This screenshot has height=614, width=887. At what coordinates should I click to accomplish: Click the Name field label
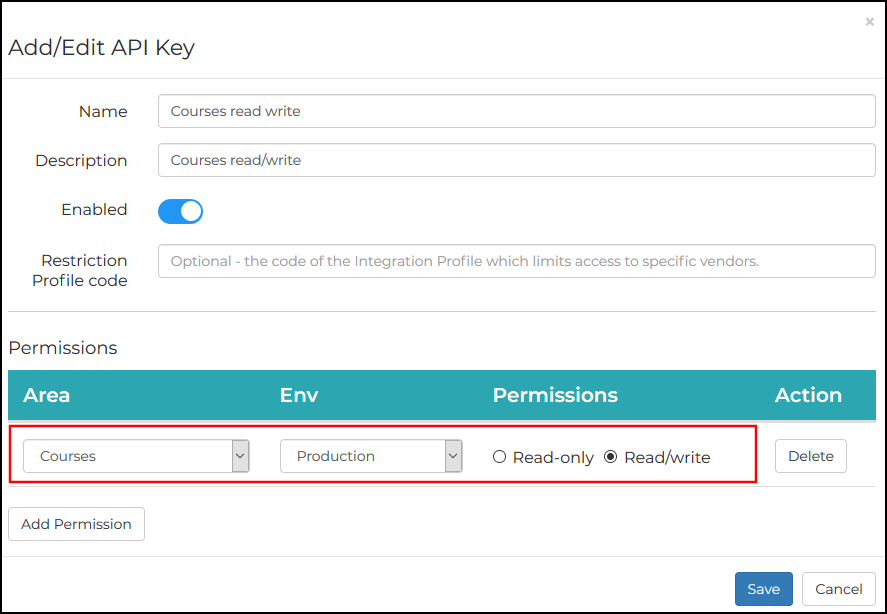pyautogui.click(x=103, y=112)
